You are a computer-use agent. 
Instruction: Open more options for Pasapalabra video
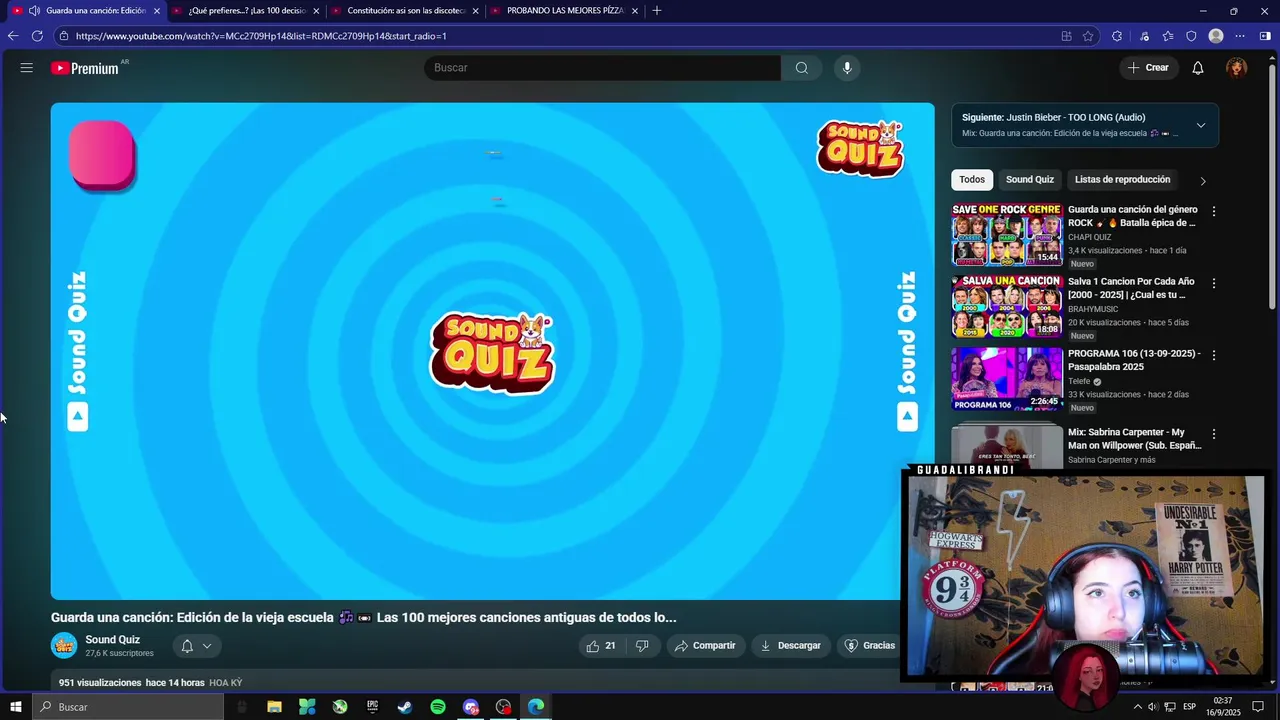[x=1214, y=356]
